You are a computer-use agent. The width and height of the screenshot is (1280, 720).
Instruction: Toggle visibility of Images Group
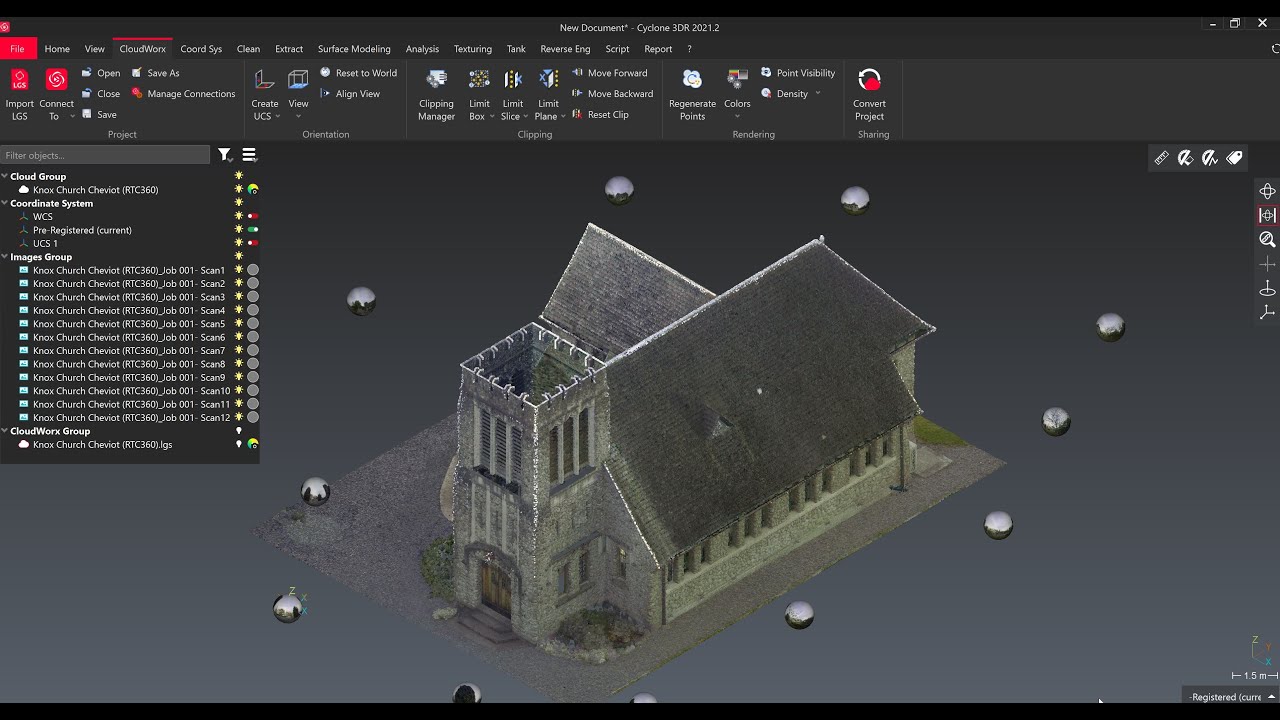[239, 257]
